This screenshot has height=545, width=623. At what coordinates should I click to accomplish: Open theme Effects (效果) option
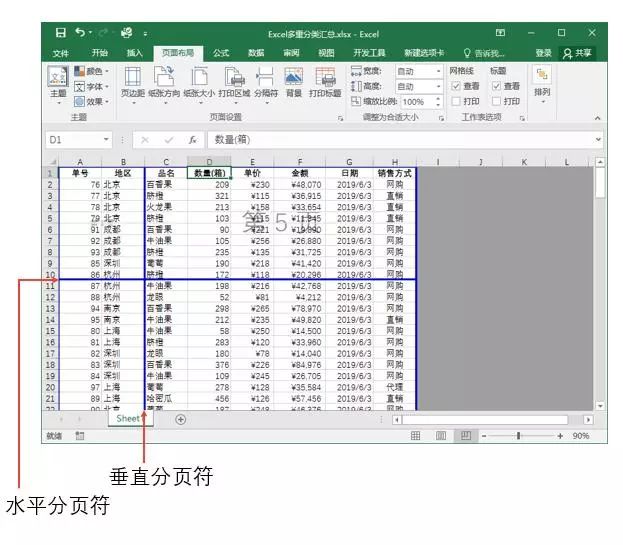91,102
